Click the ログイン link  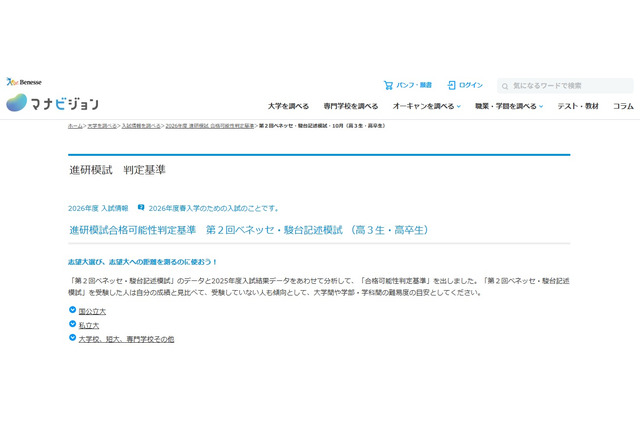[x=471, y=85]
